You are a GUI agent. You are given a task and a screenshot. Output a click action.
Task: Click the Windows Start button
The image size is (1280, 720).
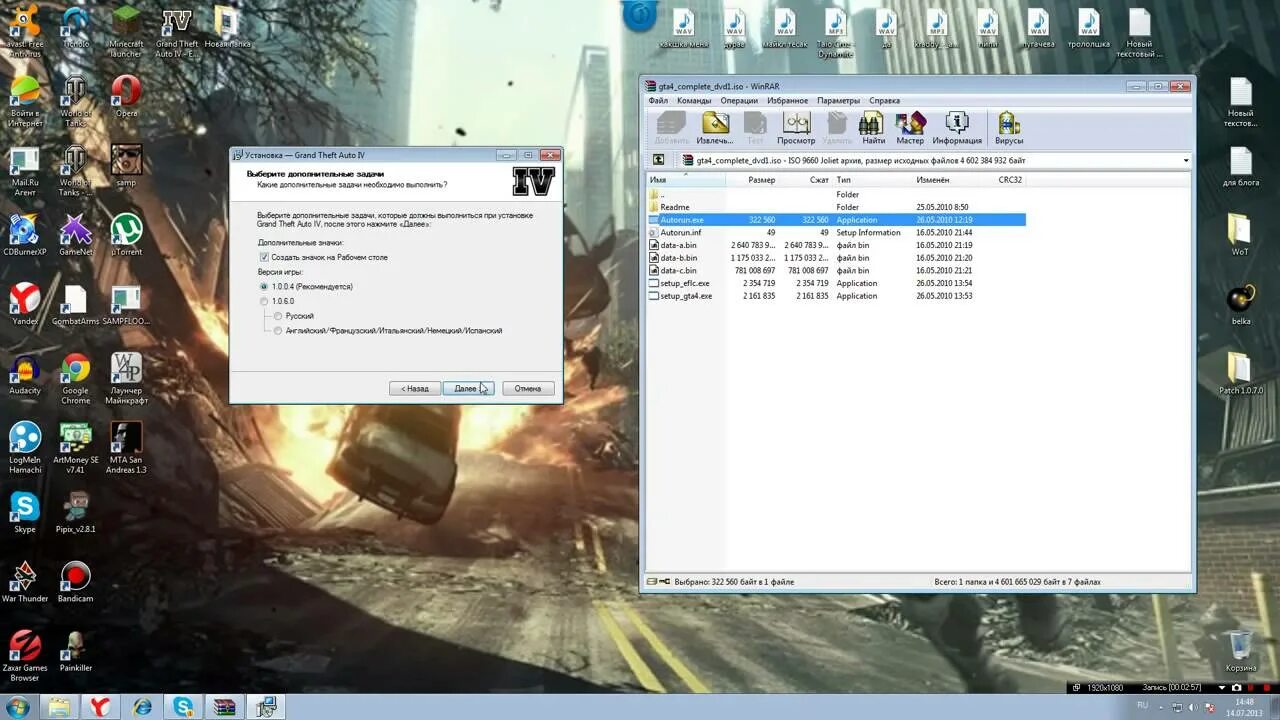pyautogui.click(x=18, y=706)
